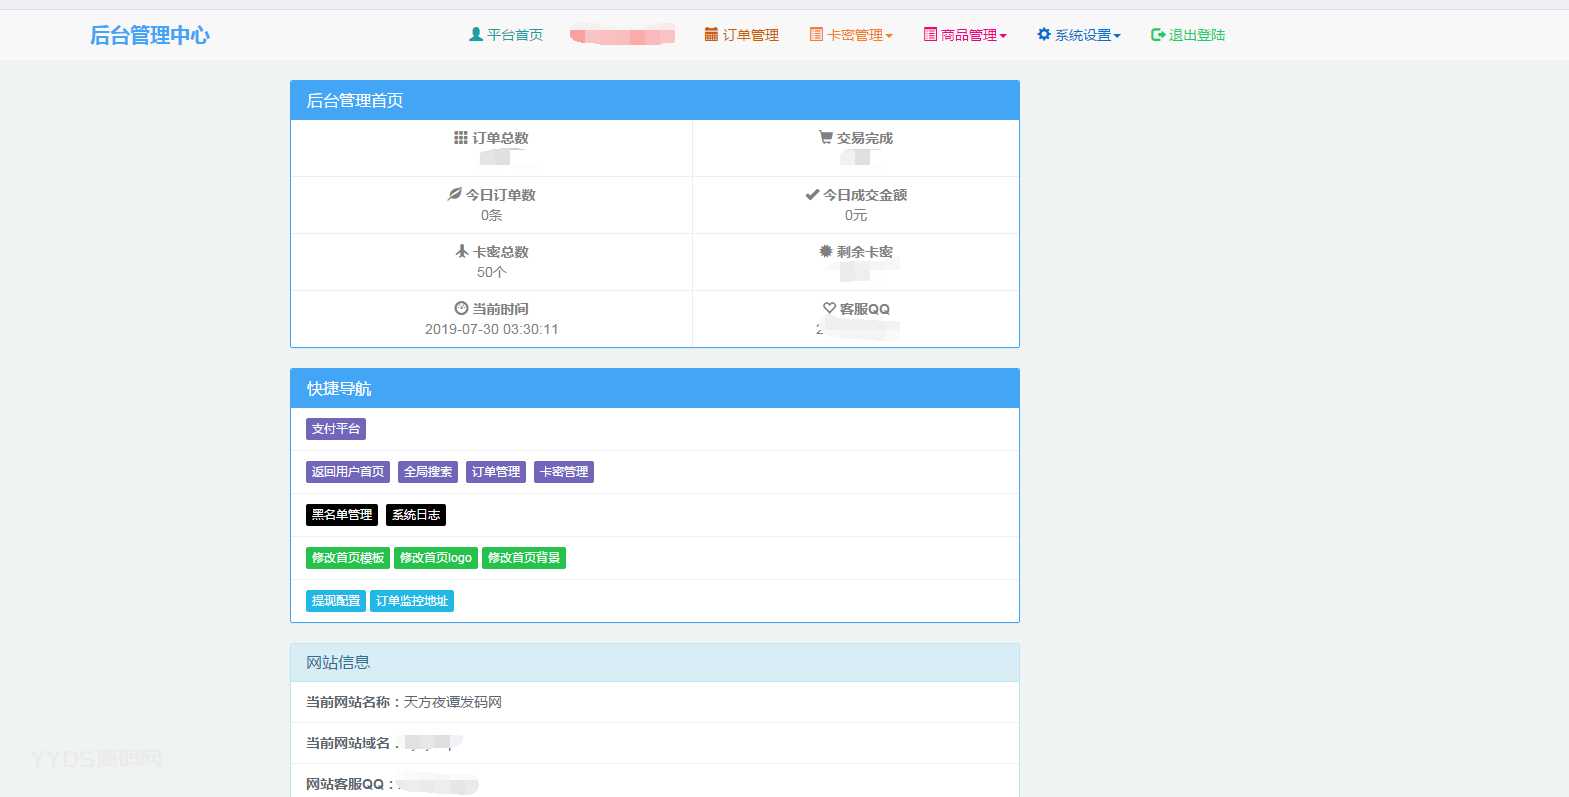Click the gear icon for 系统设置
This screenshot has width=1569, height=797.
point(1043,34)
